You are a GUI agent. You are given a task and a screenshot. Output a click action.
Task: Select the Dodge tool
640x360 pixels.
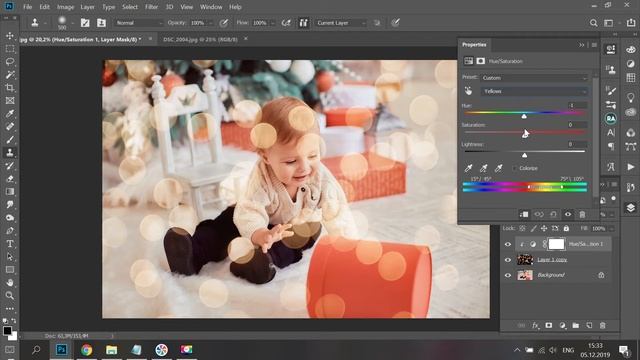10,218
